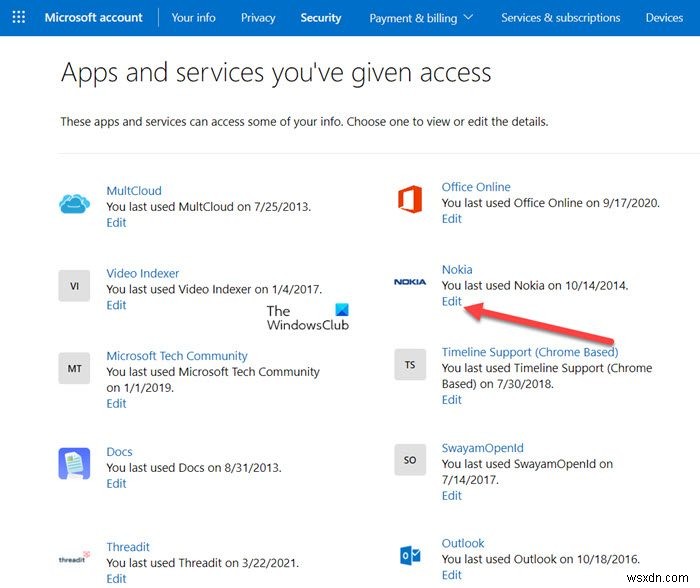Click the Docs document icon

74,463
